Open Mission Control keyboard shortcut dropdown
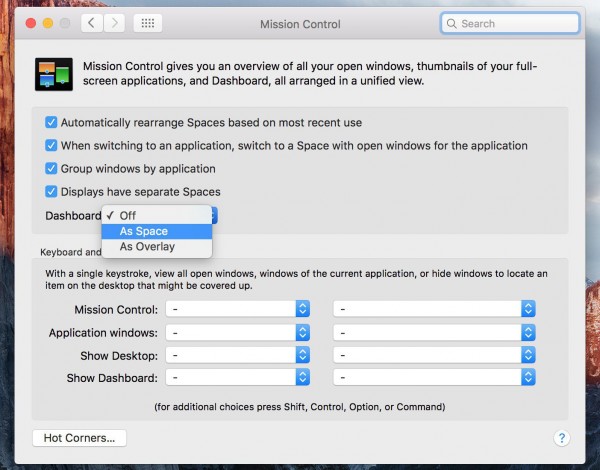This screenshot has height=470, width=600. click(x=238, y=309)
